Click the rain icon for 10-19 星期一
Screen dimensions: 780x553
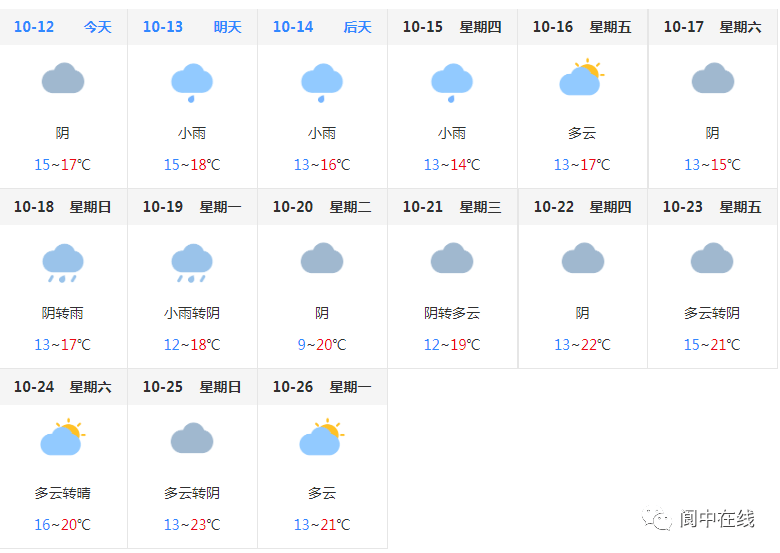pyautogui.click(x=192, y=263)
